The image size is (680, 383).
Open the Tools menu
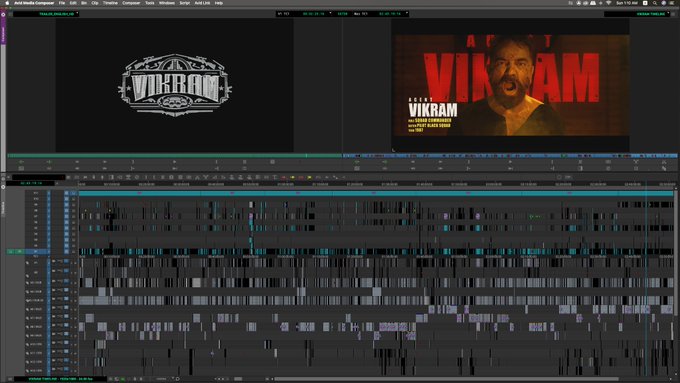(x=150, y=3)
